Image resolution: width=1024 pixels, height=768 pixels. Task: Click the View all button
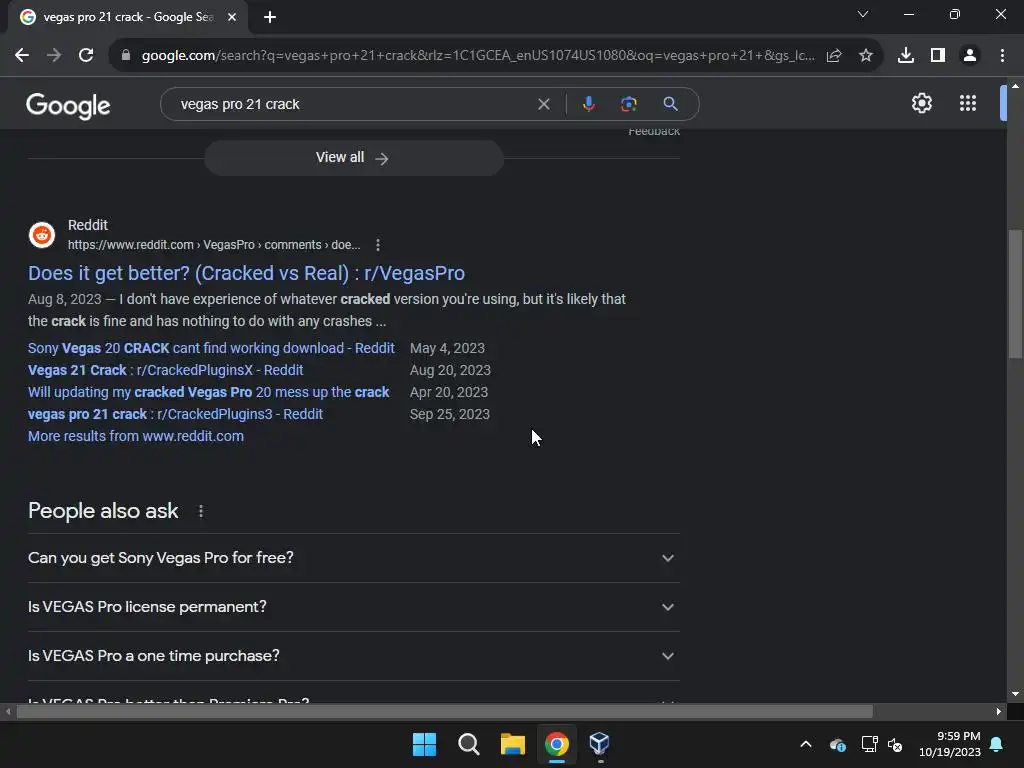tap(353, 157)
